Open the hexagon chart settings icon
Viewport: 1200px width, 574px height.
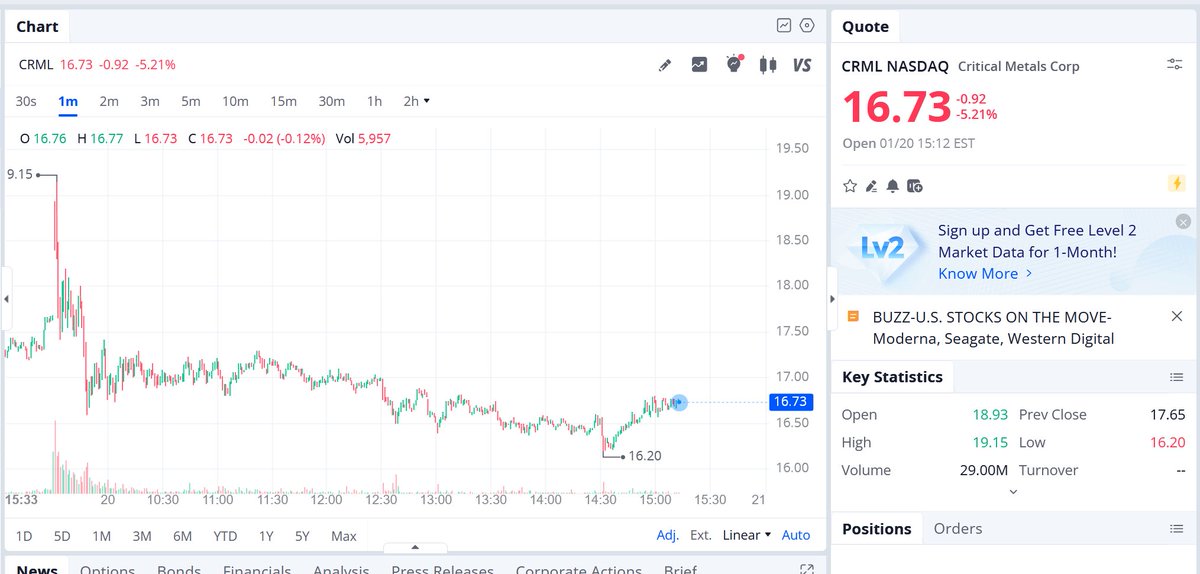808,26
